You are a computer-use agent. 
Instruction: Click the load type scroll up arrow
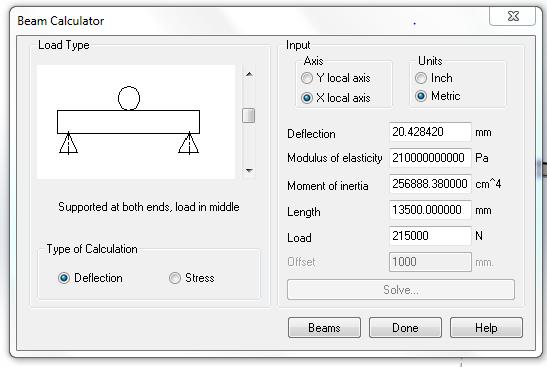249,74
